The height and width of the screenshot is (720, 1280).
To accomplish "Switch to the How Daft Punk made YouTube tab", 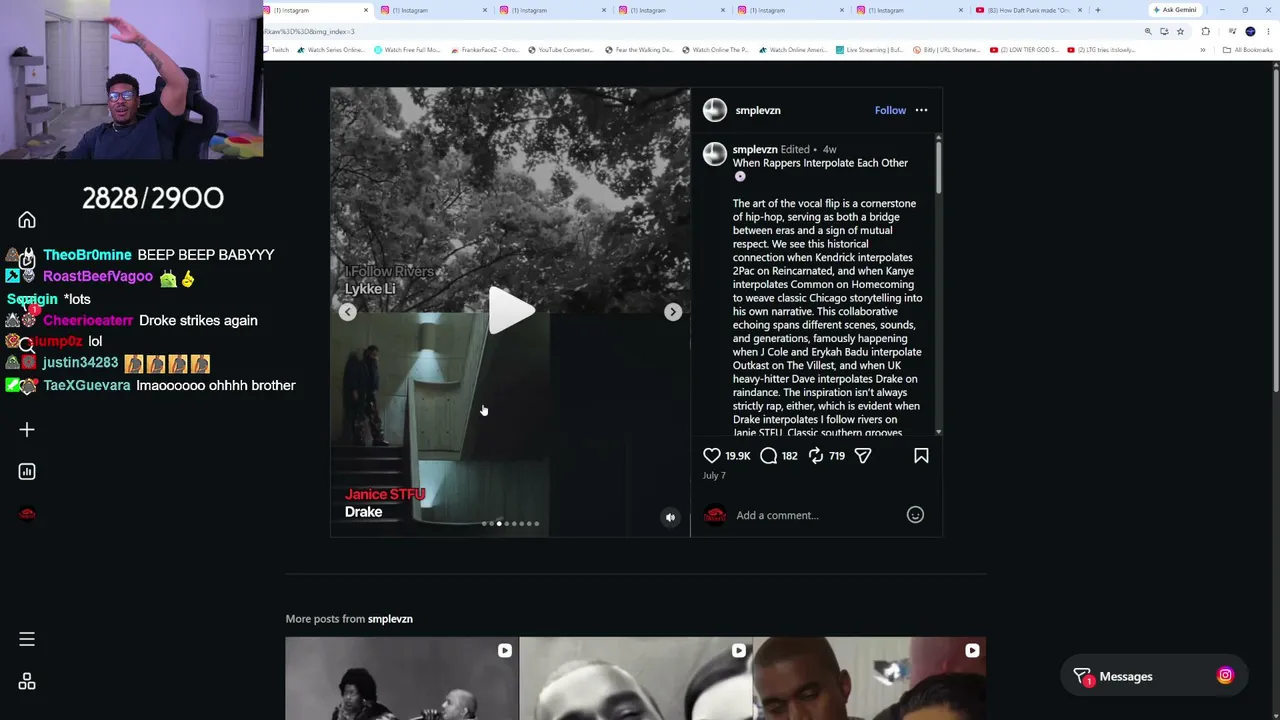I will coord(1030,10).
